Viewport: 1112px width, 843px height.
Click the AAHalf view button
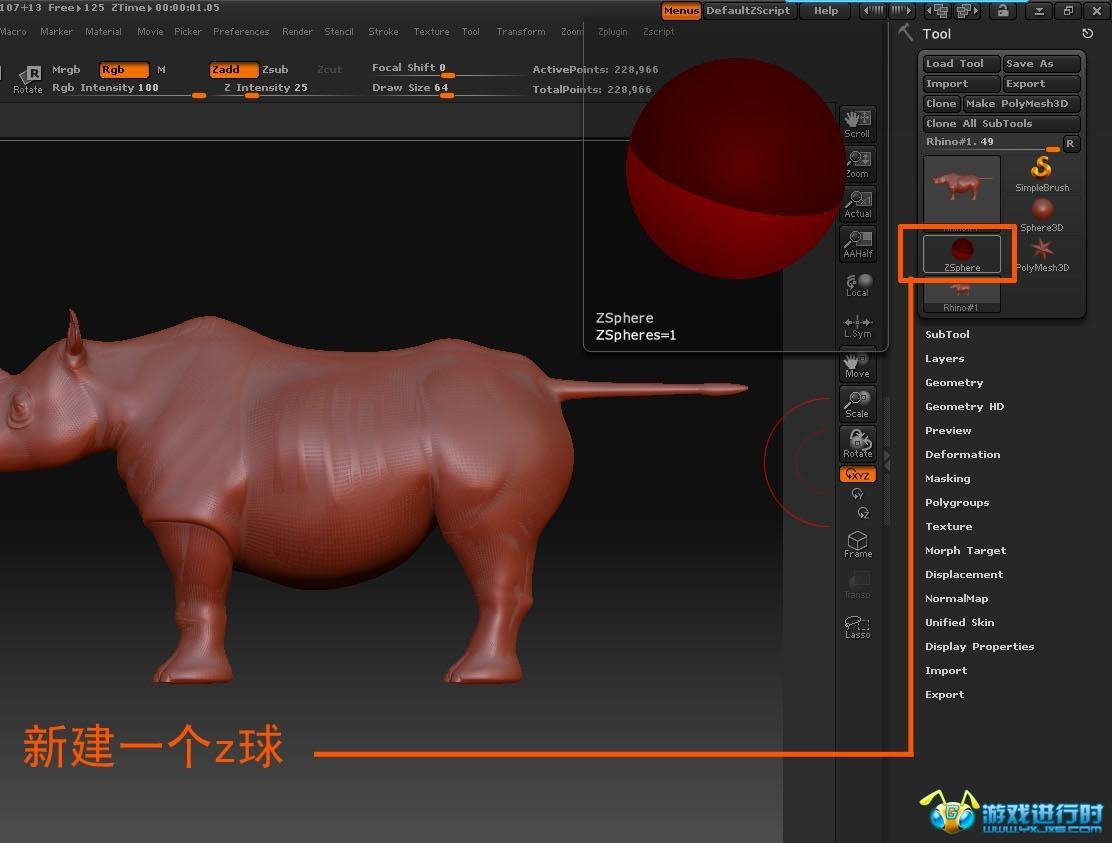coord(857,244)
